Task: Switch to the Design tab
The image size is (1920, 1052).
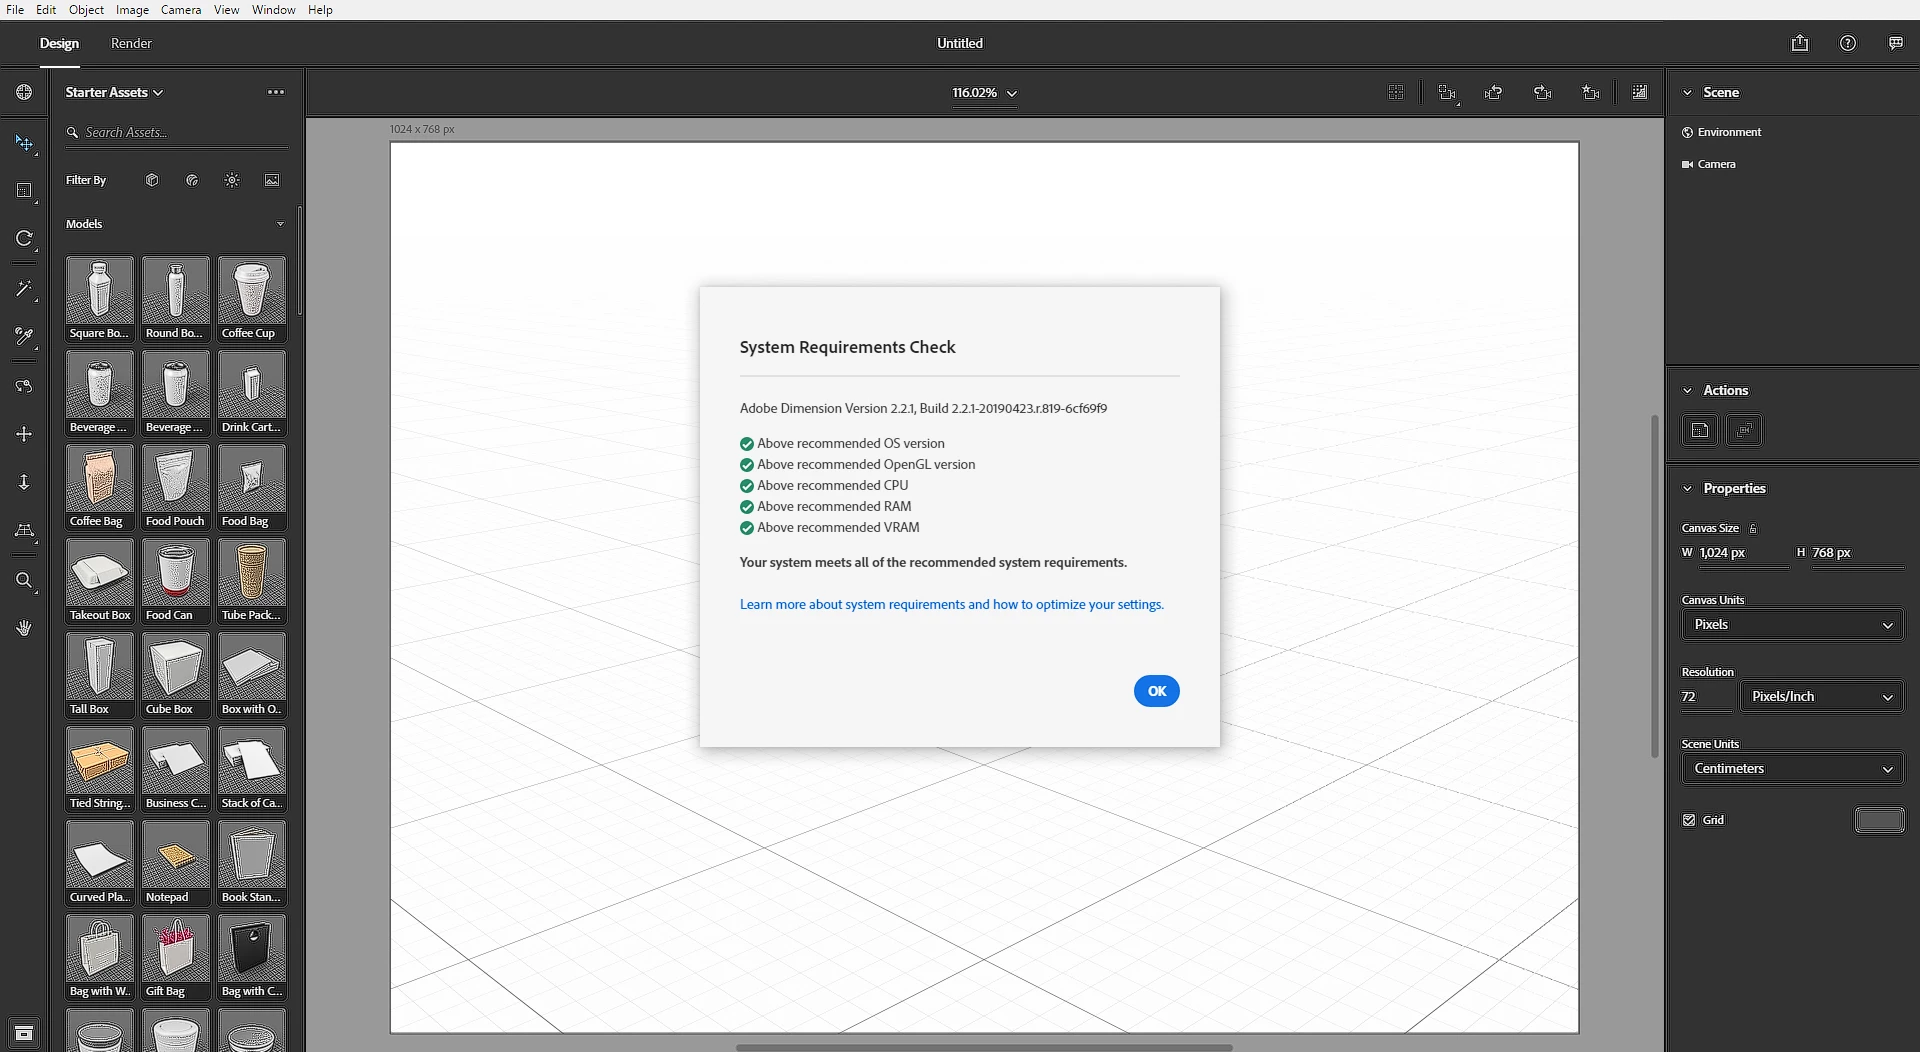Action: [x=59, y=43]
